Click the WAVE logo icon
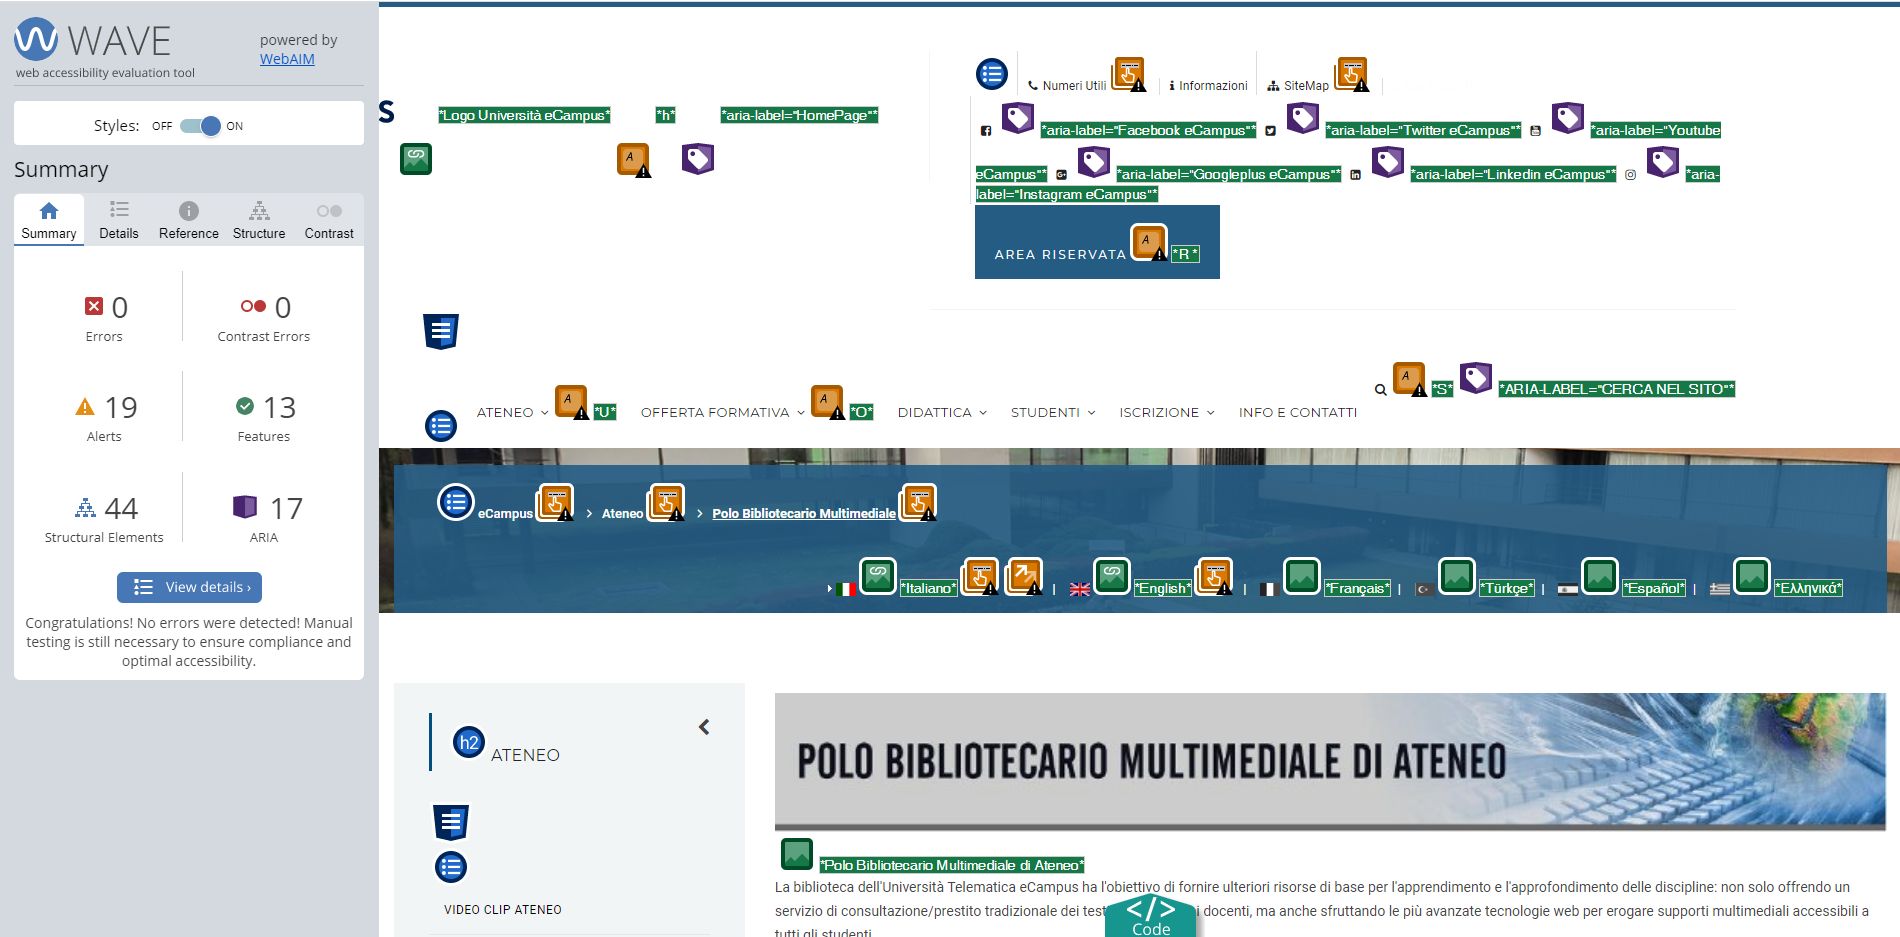Screen dimensions: 1900x937 tap(36, 40)
